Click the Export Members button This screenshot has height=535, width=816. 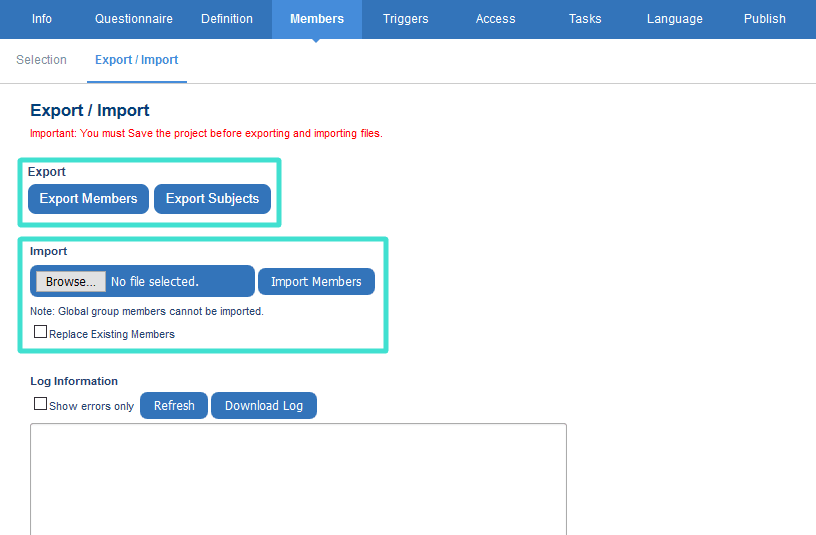[89, 199]
